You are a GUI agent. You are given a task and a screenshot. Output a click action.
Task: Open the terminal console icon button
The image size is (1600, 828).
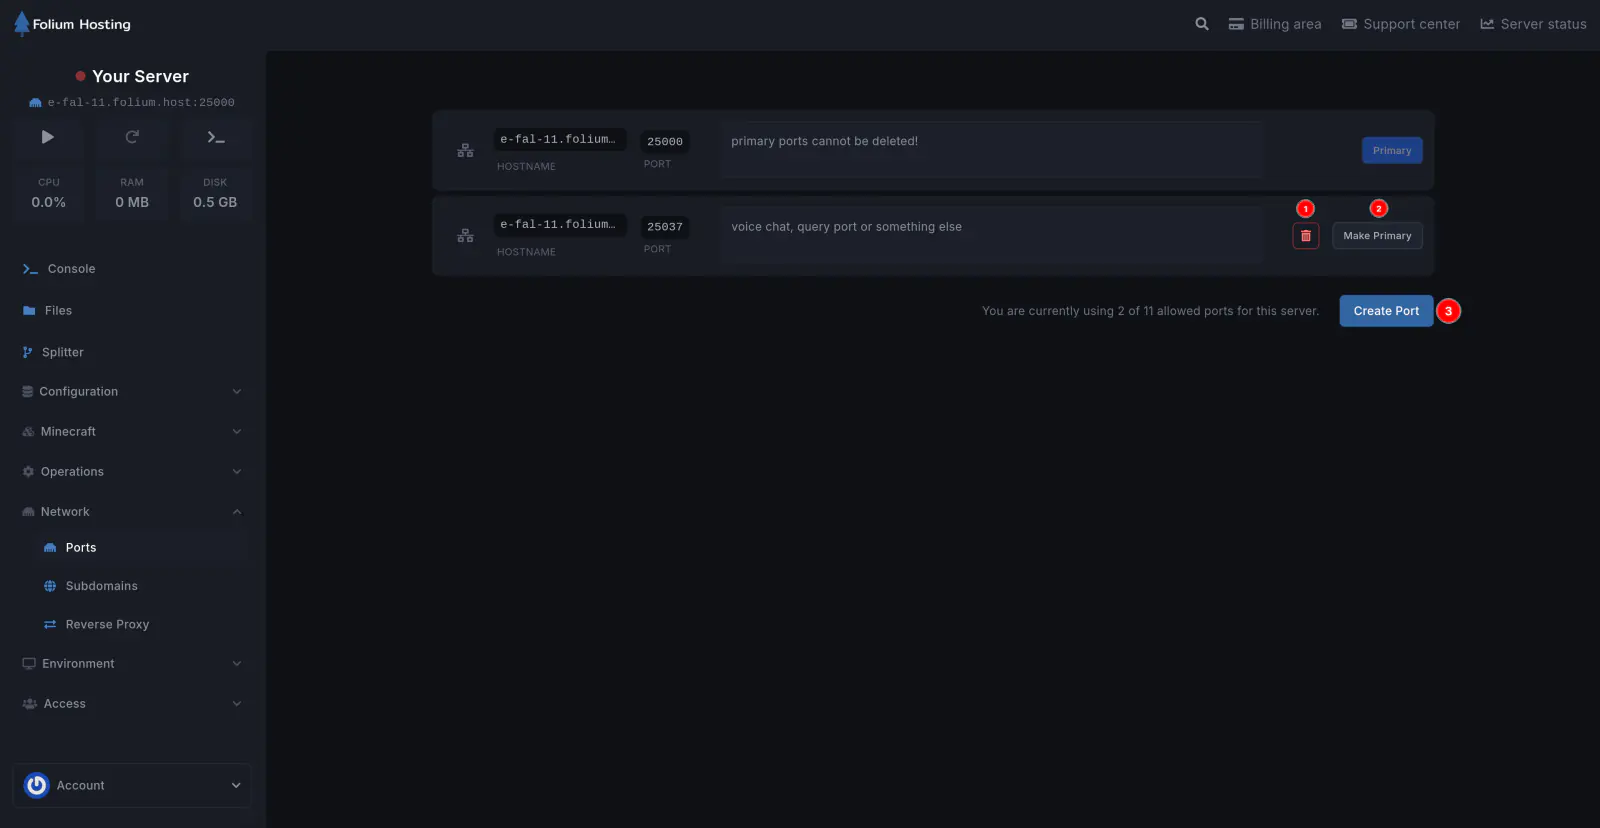click(x=216, y=137)
